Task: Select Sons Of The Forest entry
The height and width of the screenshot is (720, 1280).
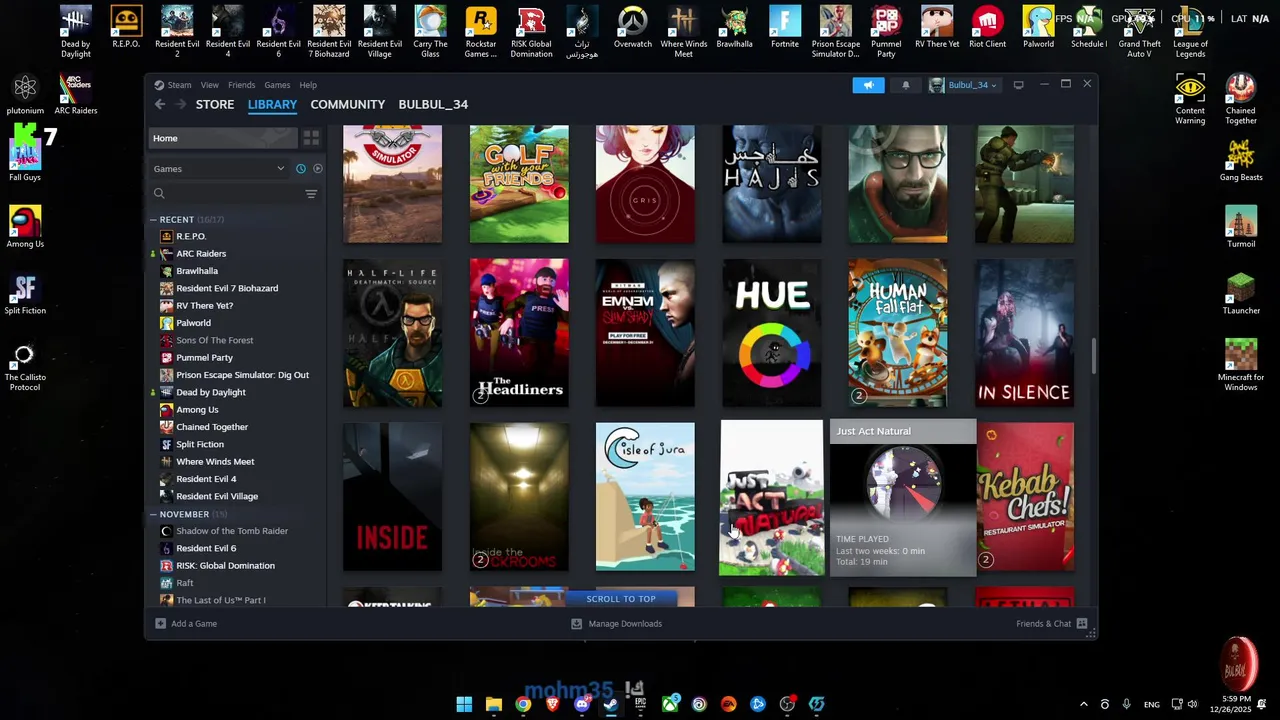Action: pyautogui.click(x=215, y=340)
